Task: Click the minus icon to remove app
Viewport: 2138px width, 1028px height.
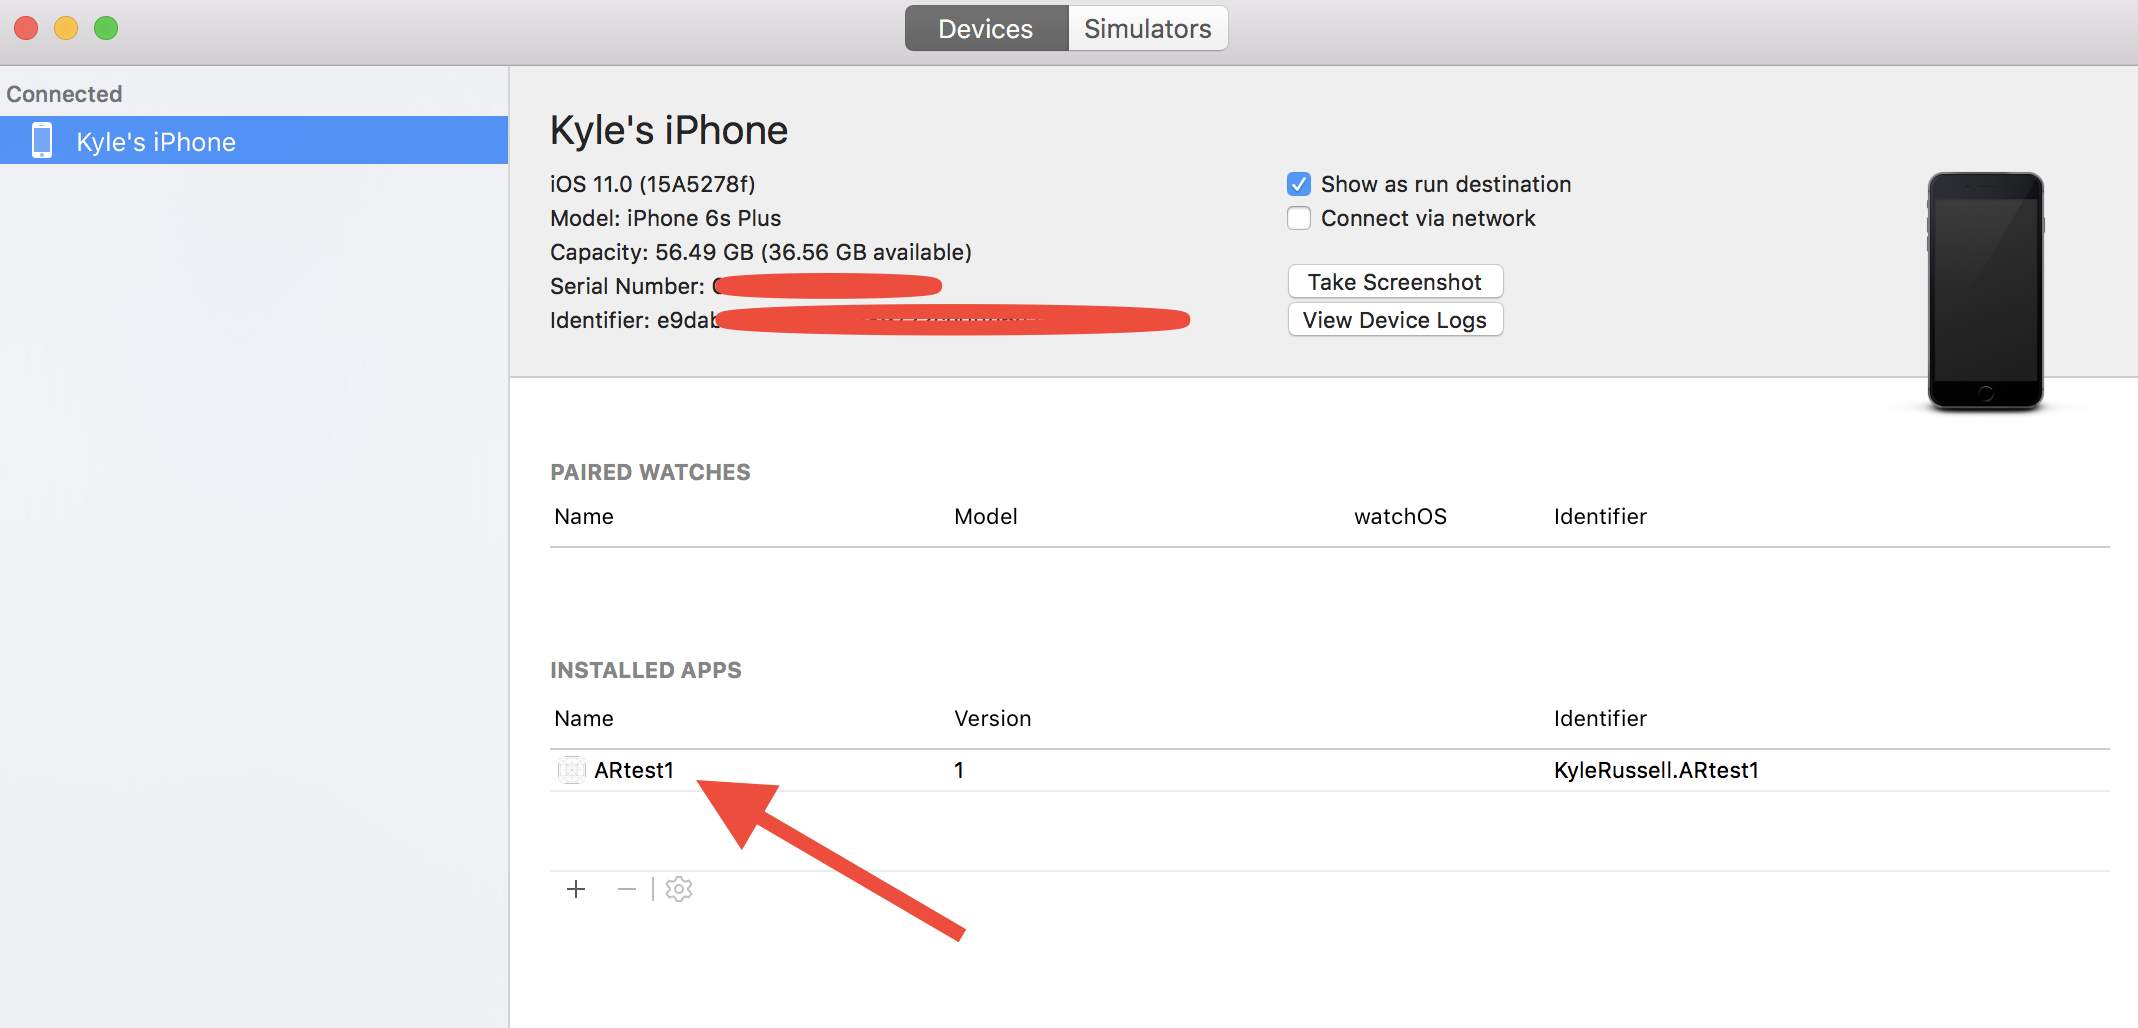Action: click(627, 889)
